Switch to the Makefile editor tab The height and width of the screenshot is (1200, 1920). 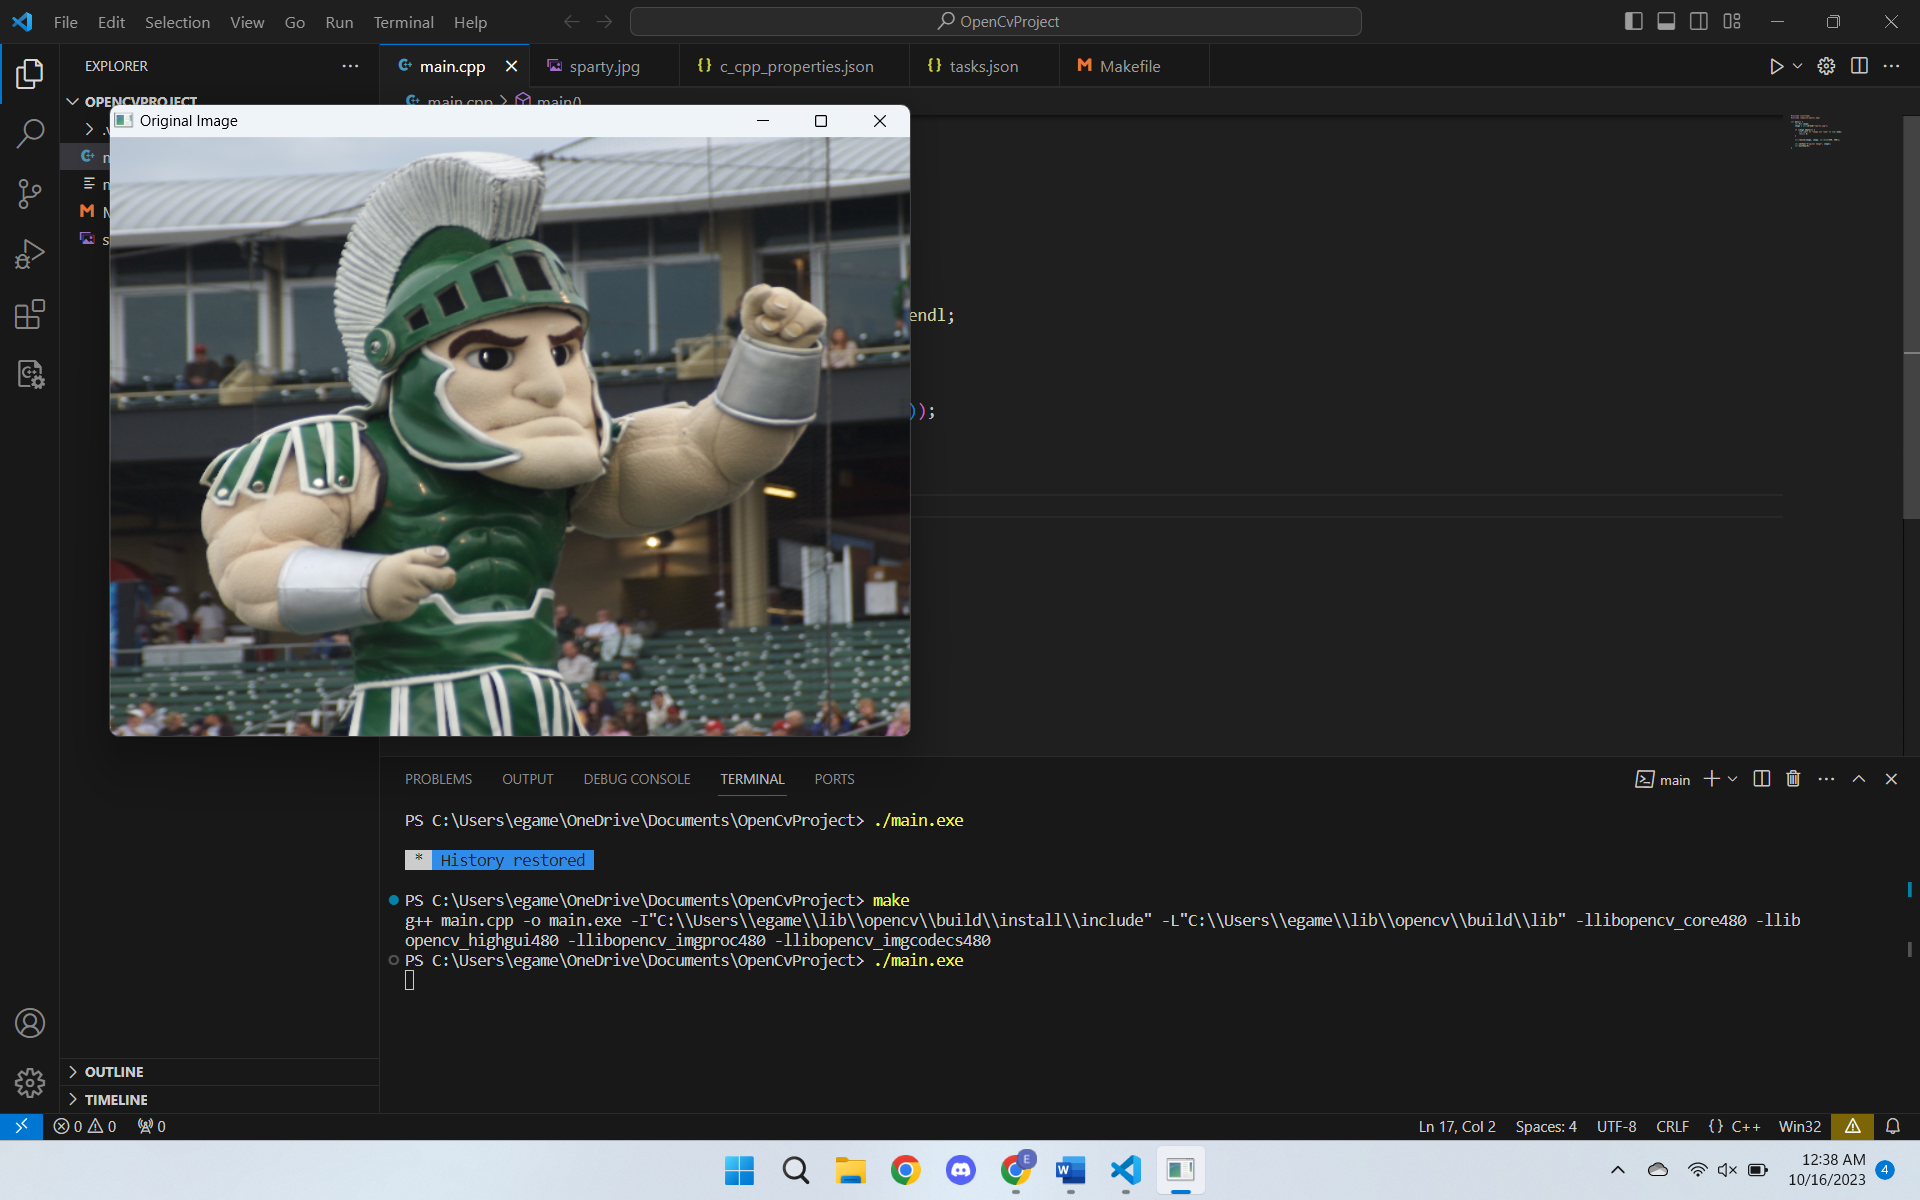point(1129,66)
